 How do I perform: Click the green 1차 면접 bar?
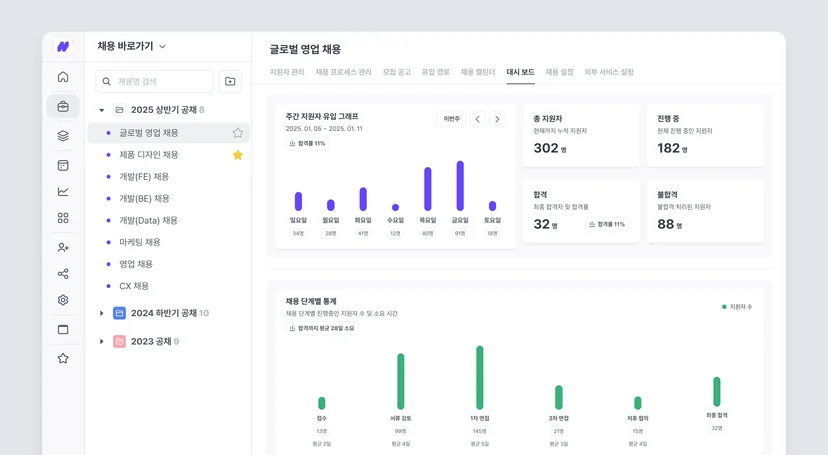point(479,377)
